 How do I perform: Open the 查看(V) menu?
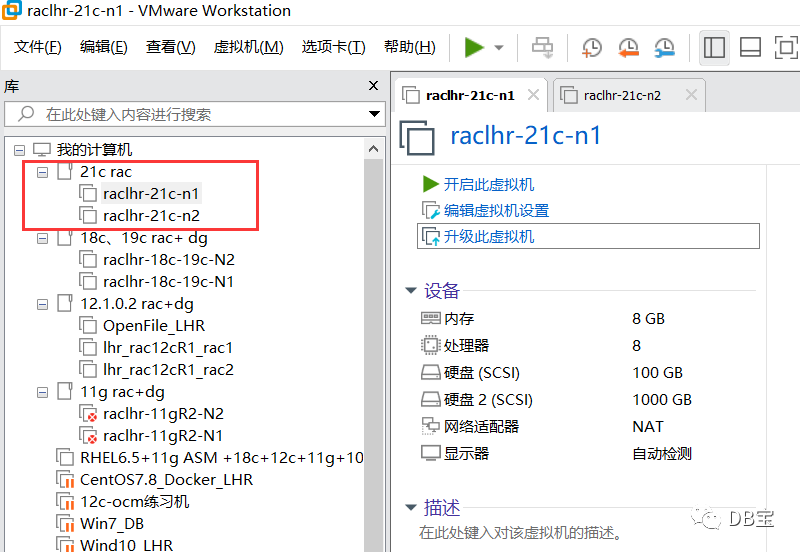[x=170, y=47]
